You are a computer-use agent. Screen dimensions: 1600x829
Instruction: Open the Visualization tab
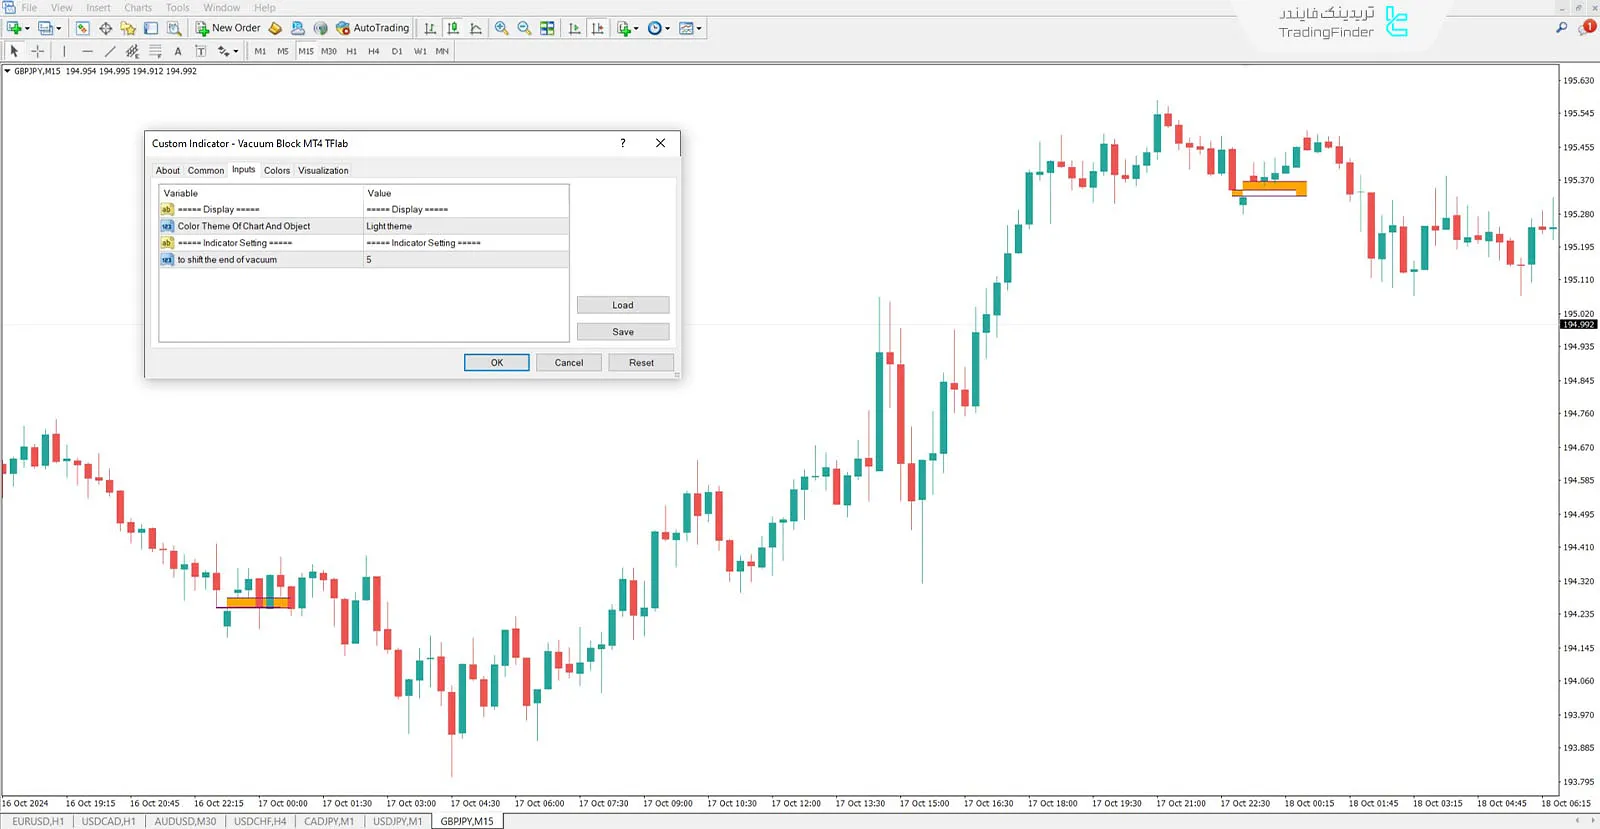(323, 170)
